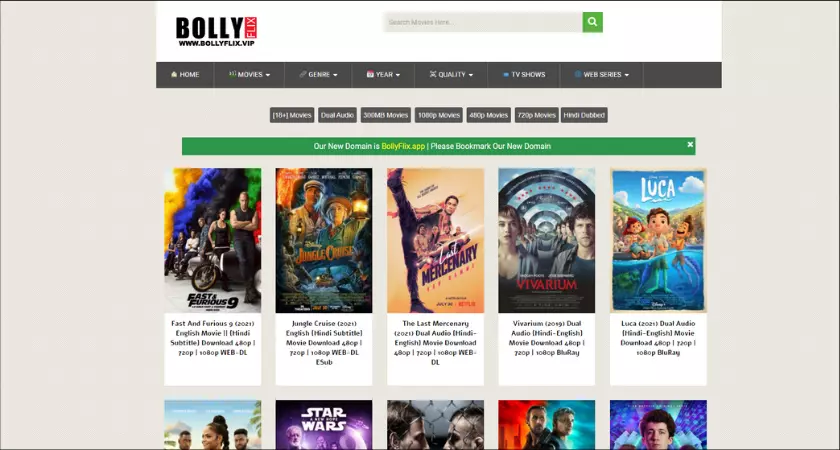Expand the Genre dropdown arrow
840x450 pixels.
pyautogui.click(x=335, y=75)
